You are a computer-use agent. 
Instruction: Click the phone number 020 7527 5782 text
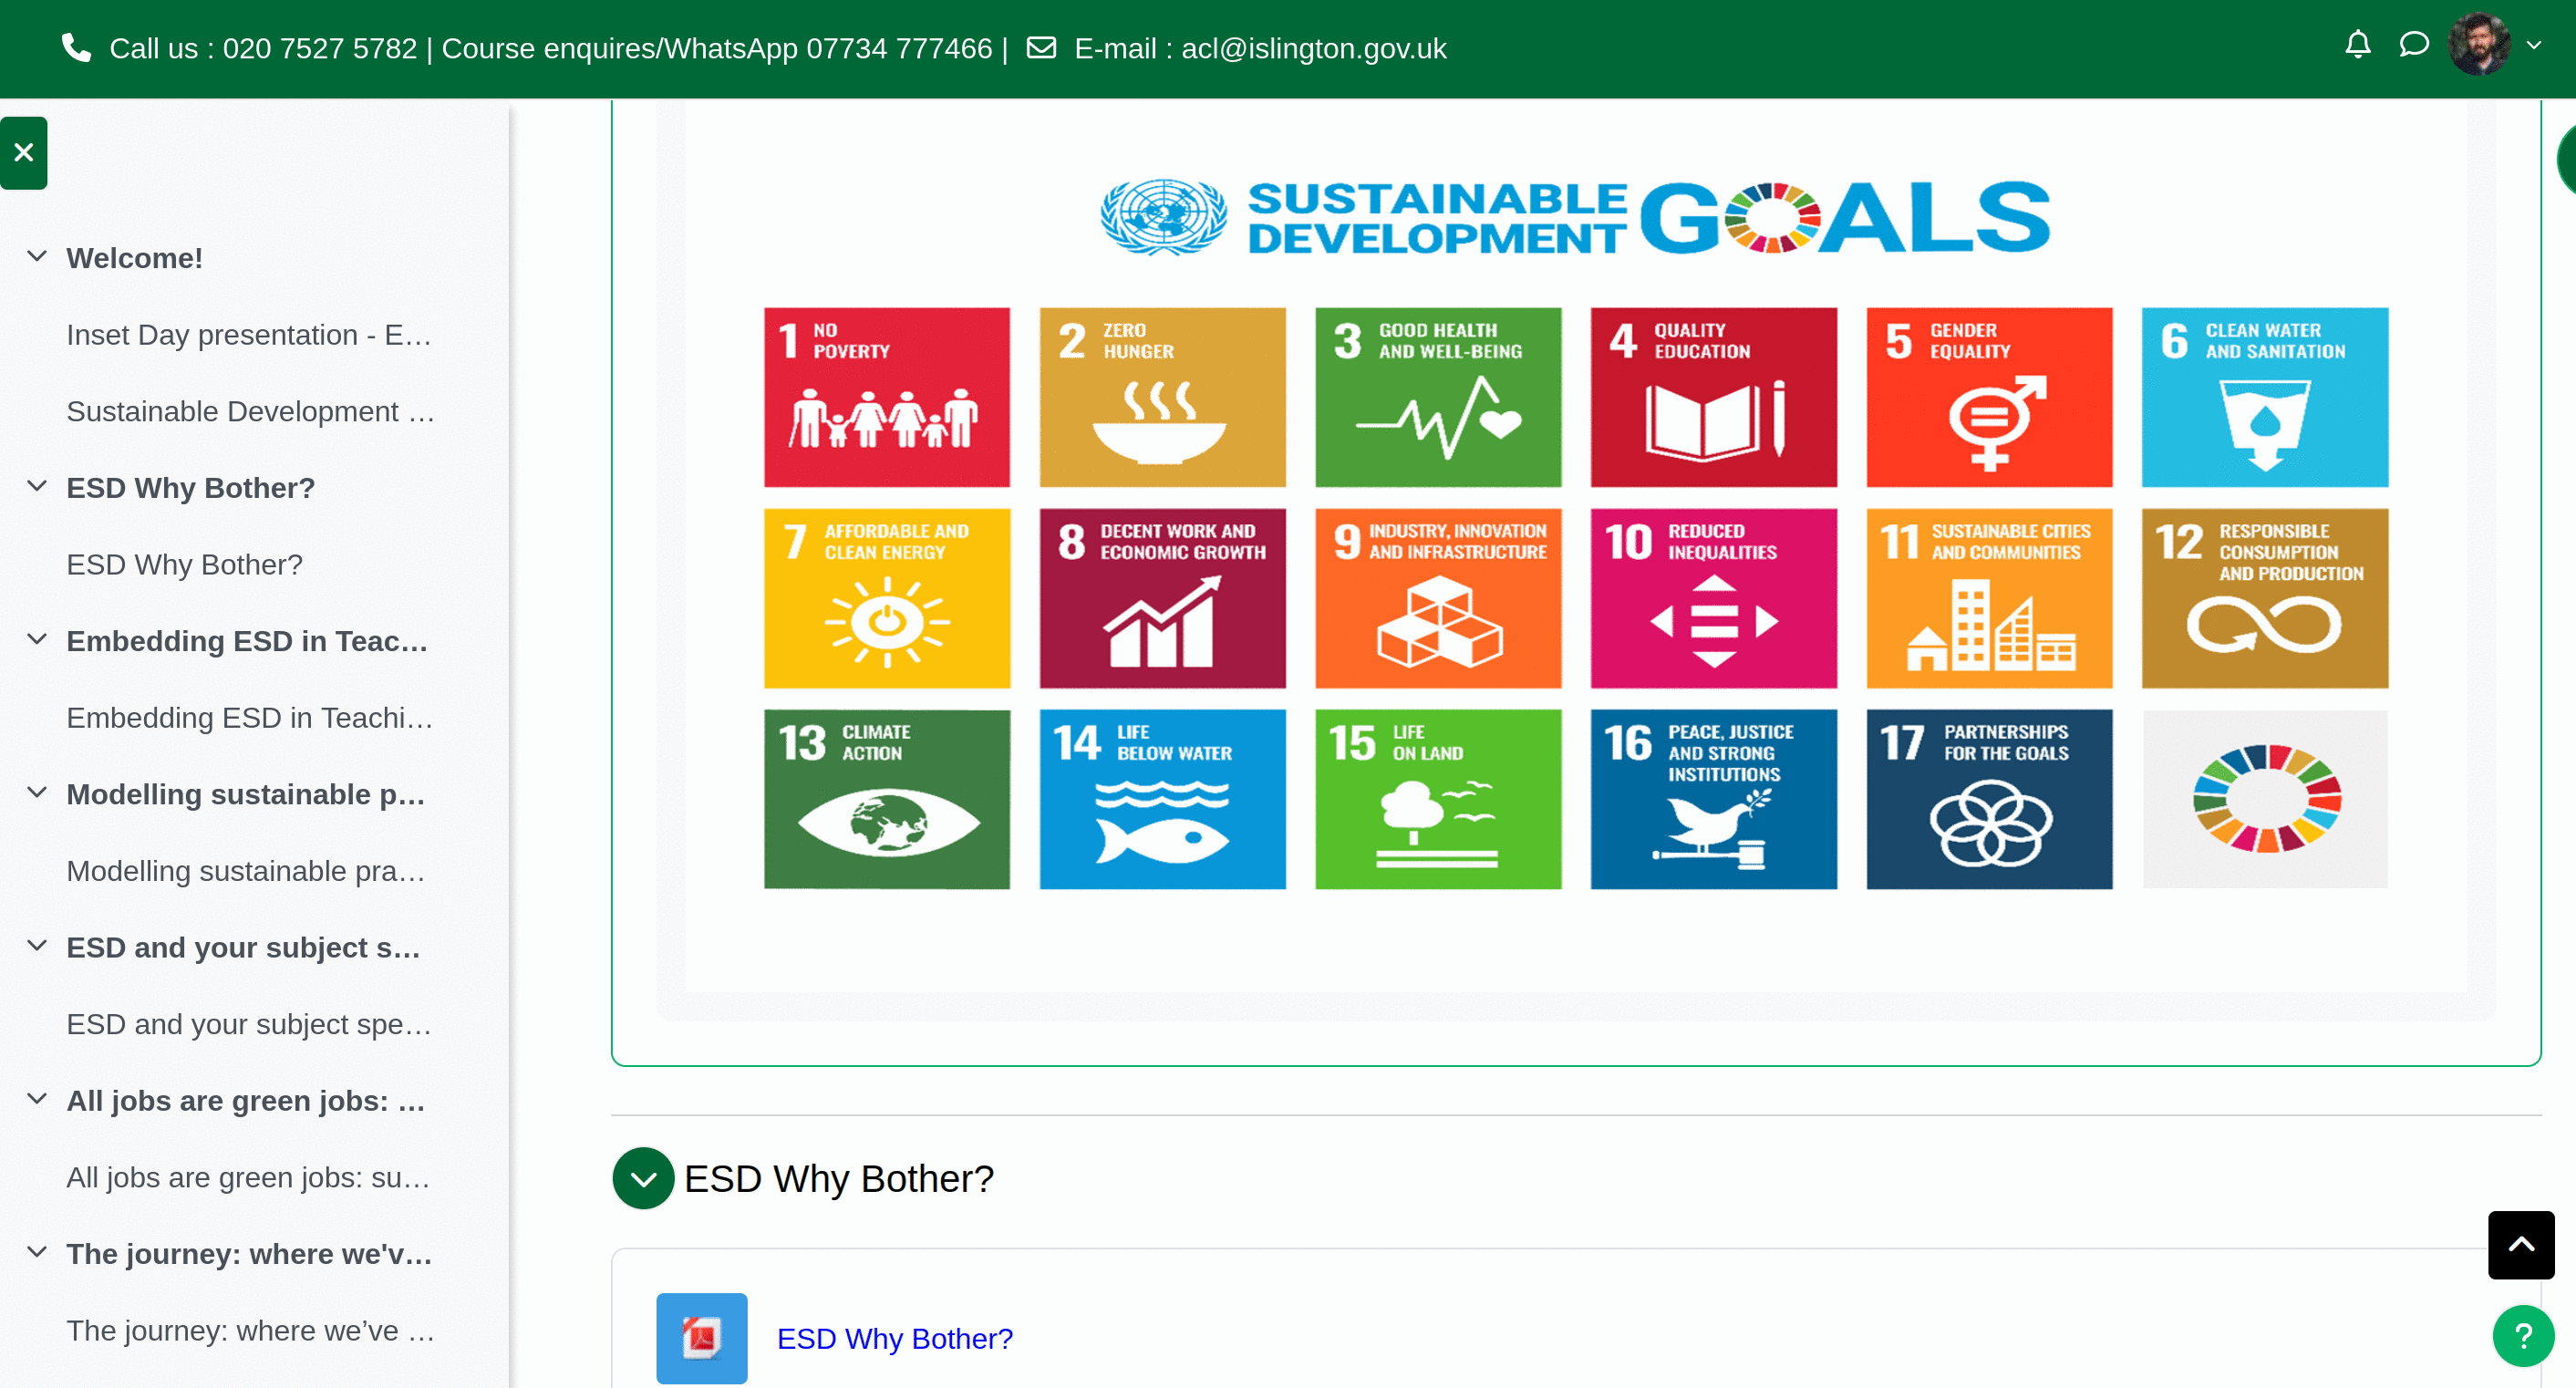tap(319, 48)
